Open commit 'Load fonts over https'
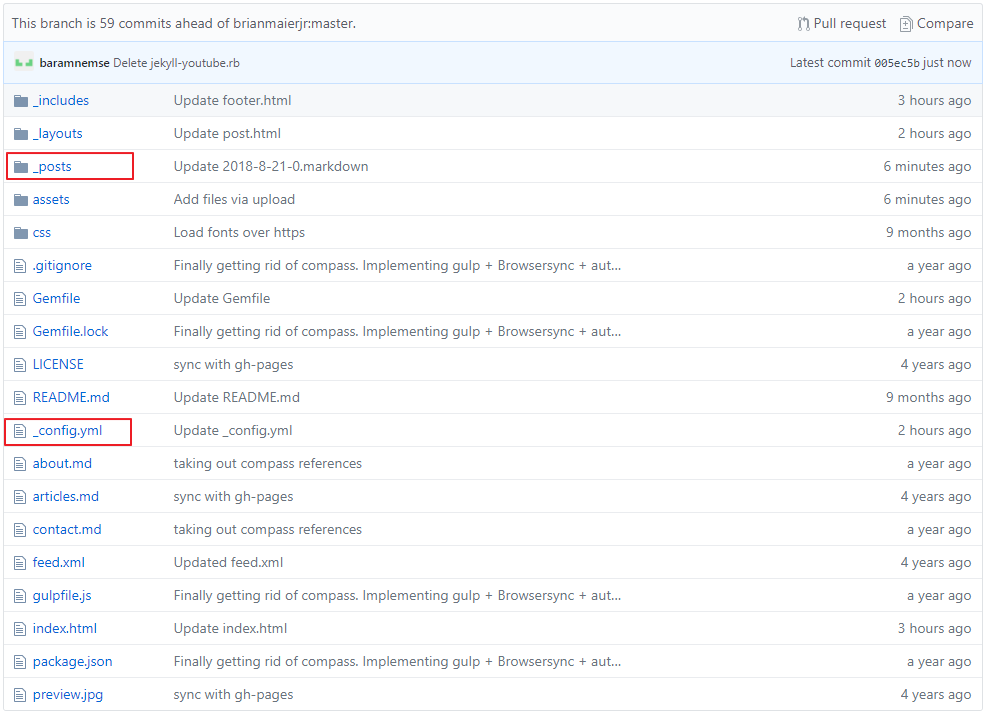This screenshot has height=715, width=989. (239, 233)
